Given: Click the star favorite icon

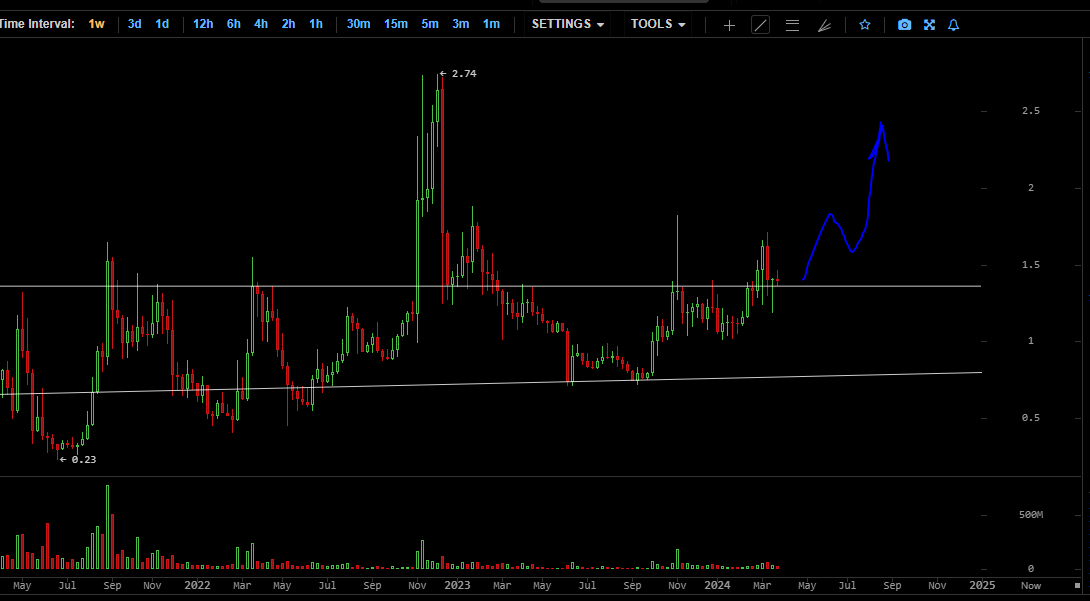Looking at the screenshot, I should 865,24.
